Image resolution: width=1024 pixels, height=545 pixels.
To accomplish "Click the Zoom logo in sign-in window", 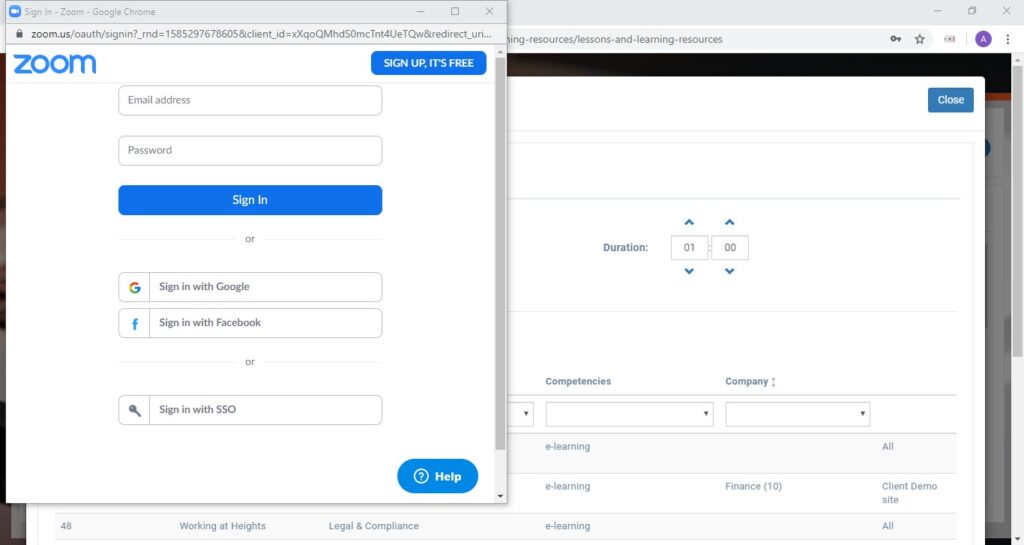I will pyautogui.click(x=55, y=63).
